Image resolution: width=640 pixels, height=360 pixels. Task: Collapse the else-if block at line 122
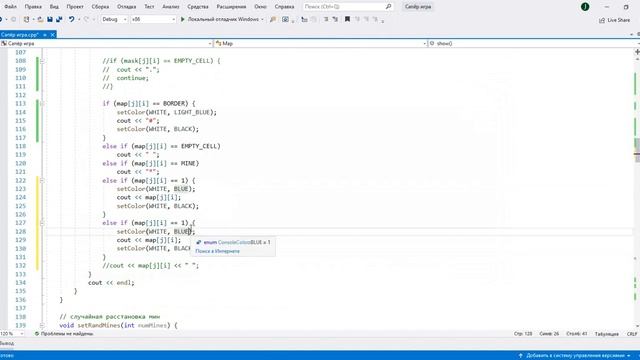pyautogui.click(x=42, y=180)
